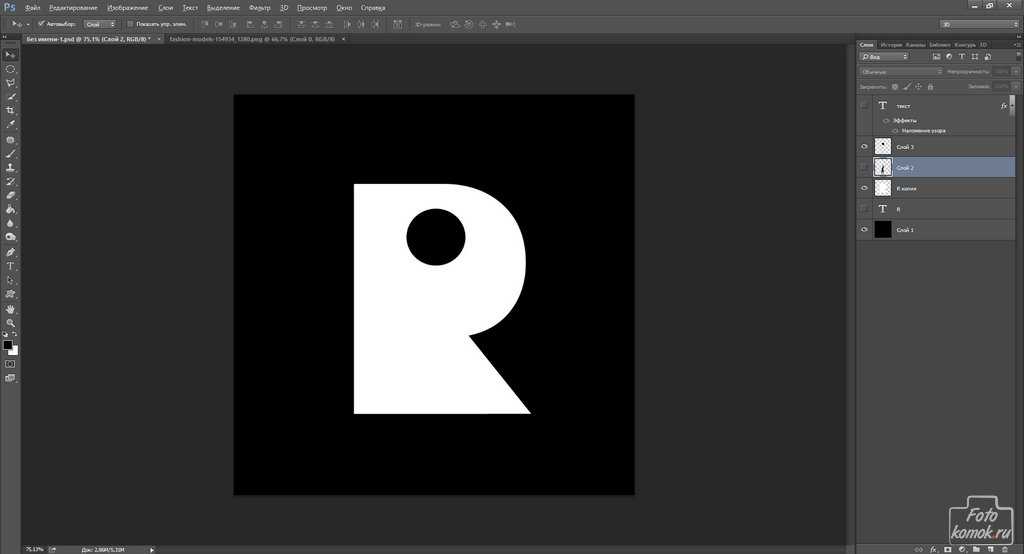Click the background color swatch
This screenshot has height=554, width=1024.
click(x=14, y=351)
